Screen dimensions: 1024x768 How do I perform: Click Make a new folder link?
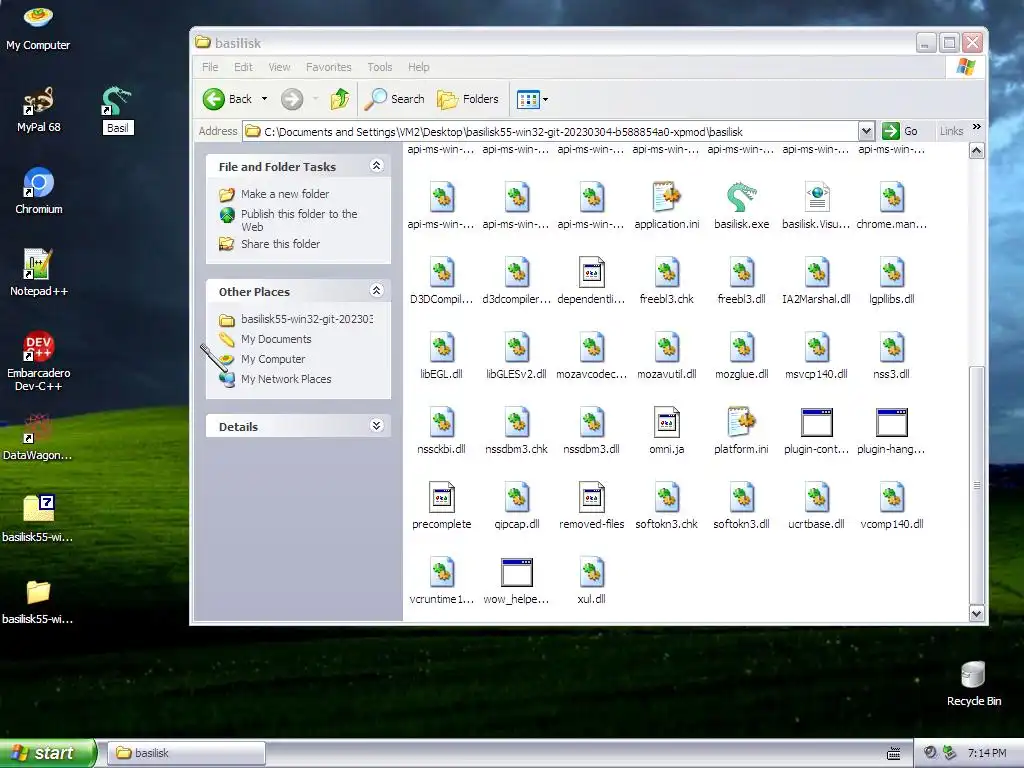coord(285,194)
